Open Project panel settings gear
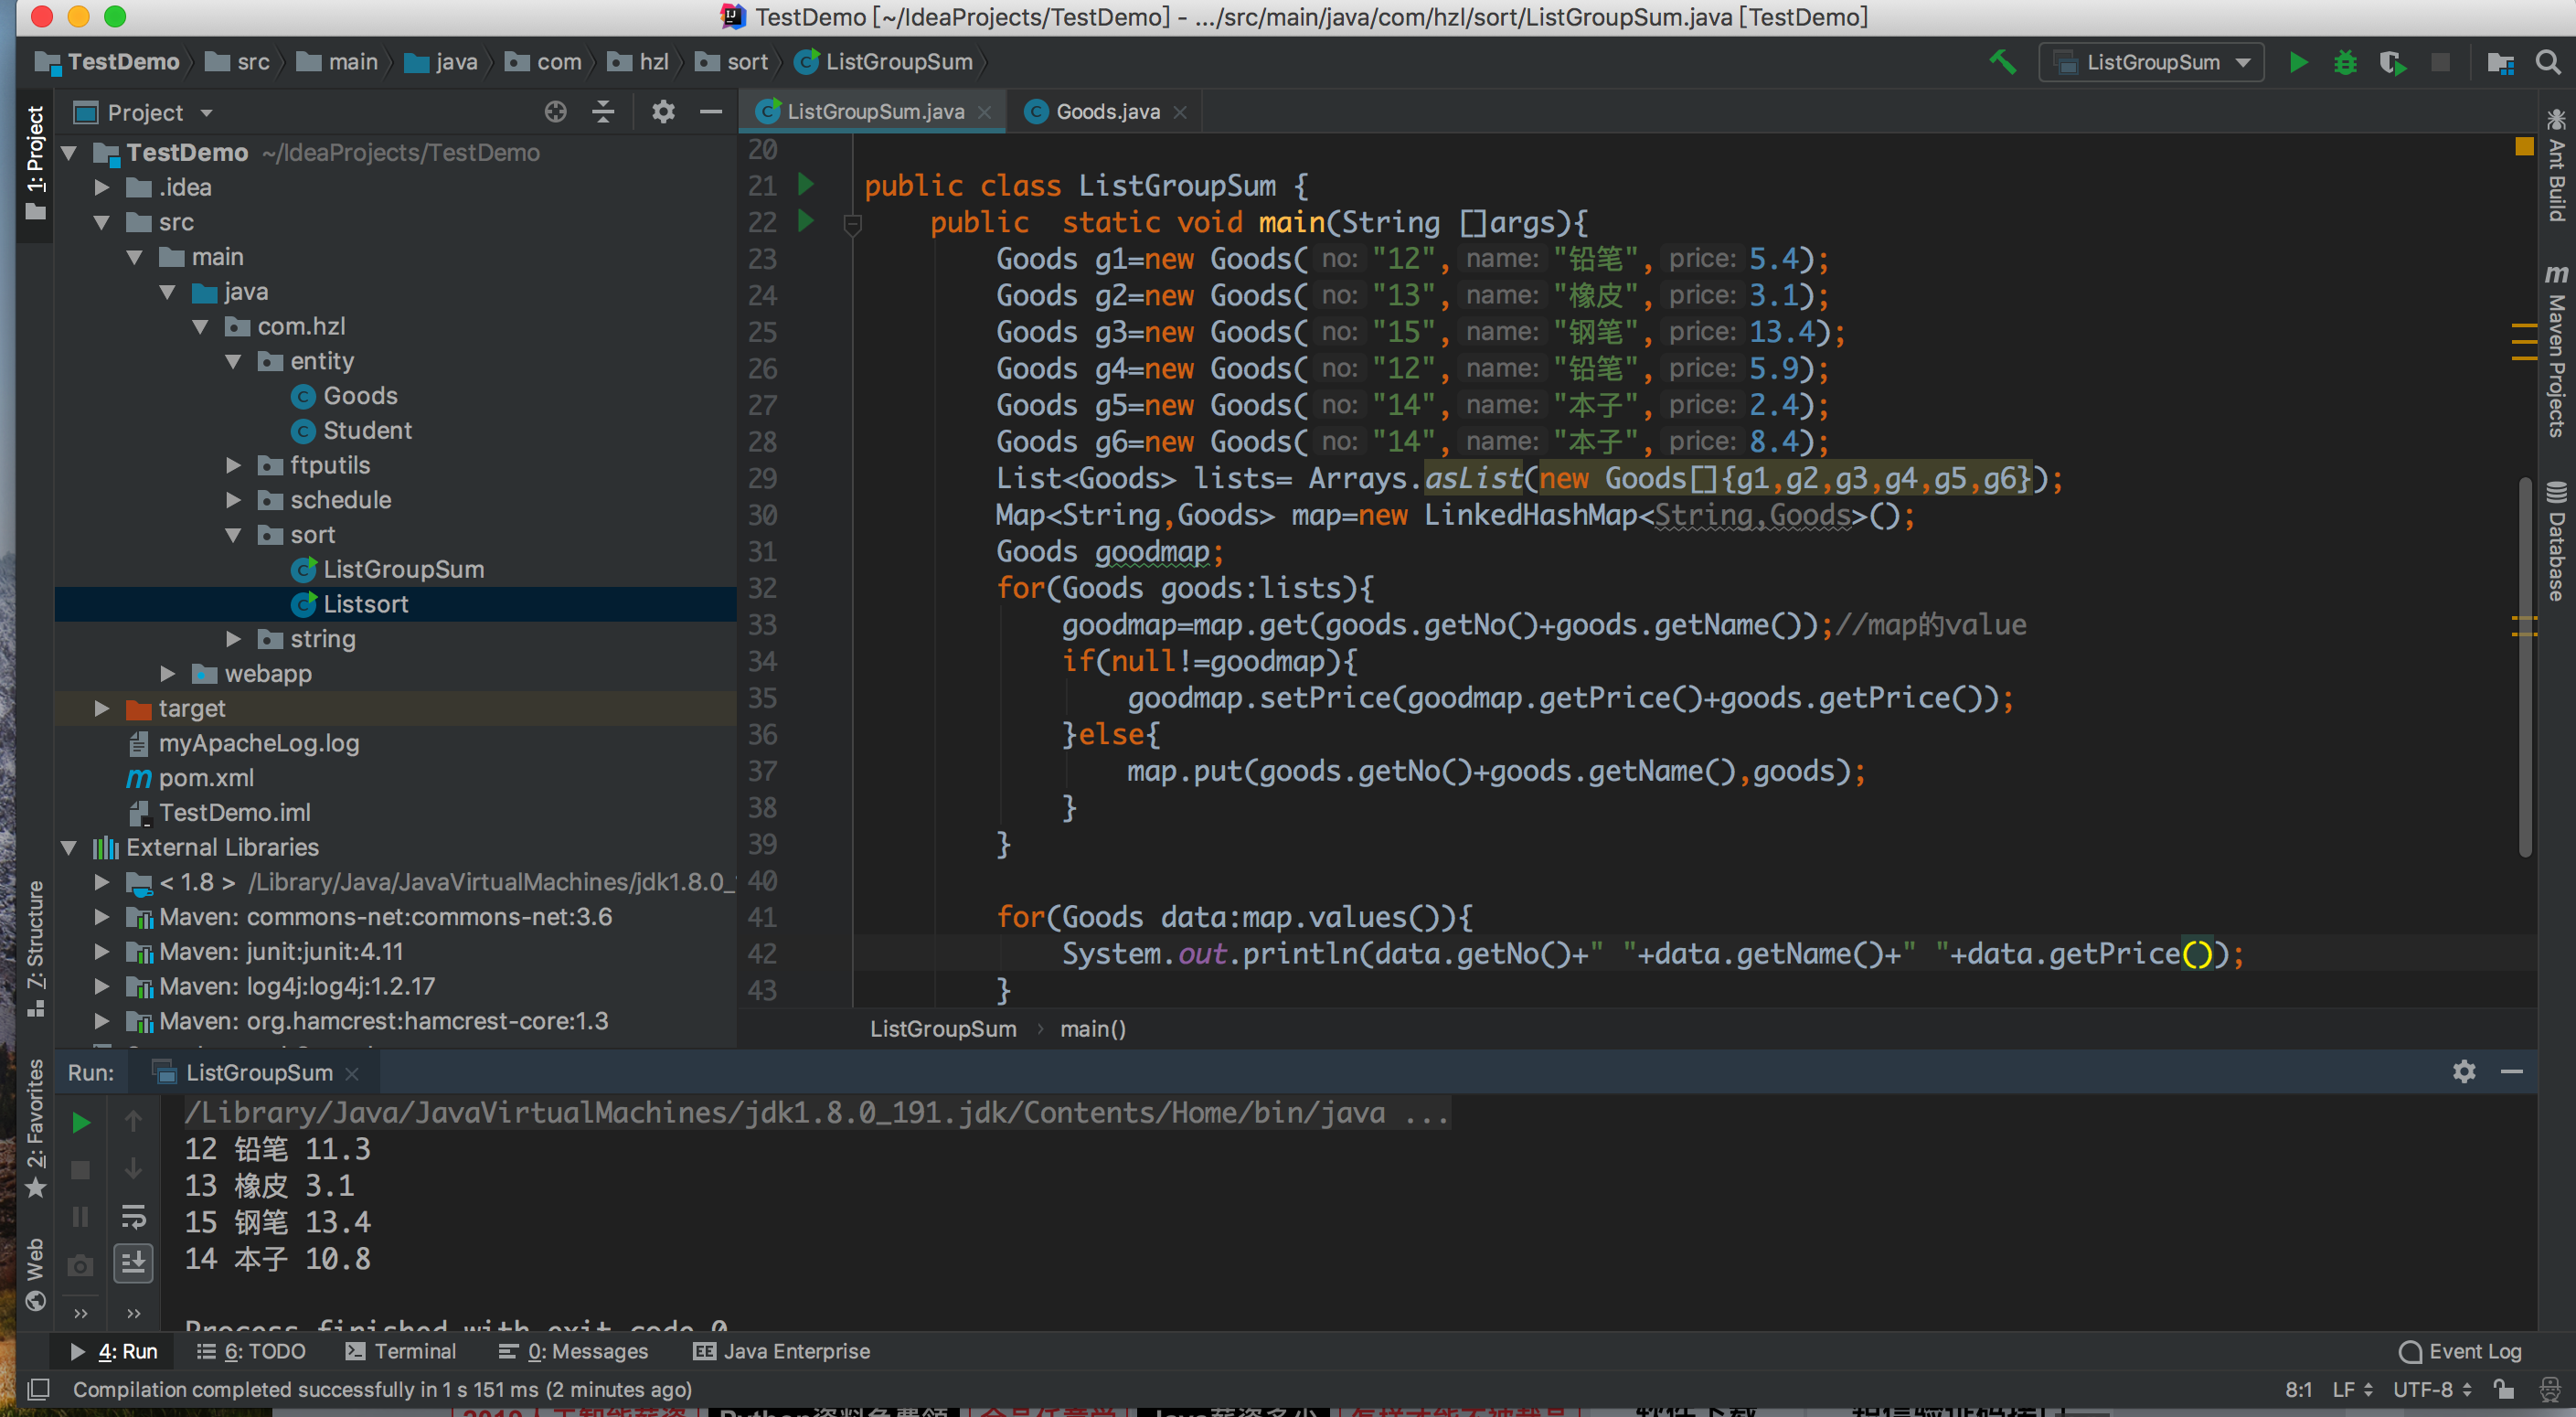The image size is (2576, 1417). click(663, 112)
